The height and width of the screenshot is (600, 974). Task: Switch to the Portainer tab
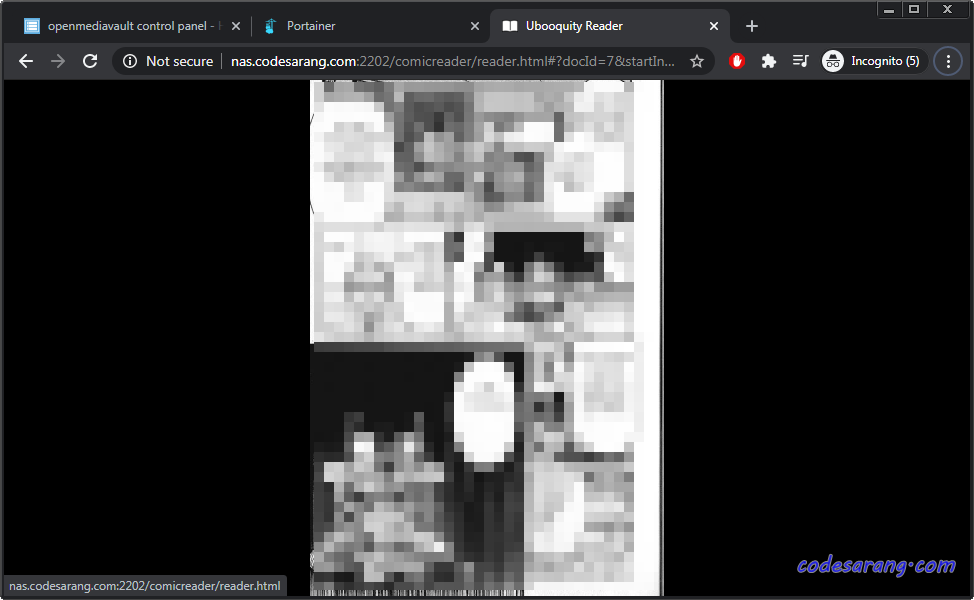pyautogui.click(x=371, y=26)
